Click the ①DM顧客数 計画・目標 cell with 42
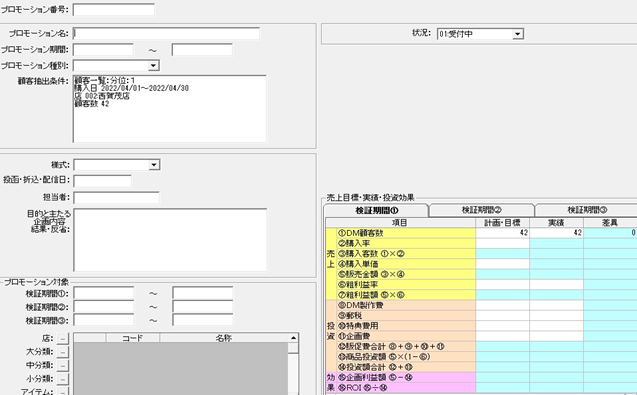The image size is (637, 395). point(503,233)
